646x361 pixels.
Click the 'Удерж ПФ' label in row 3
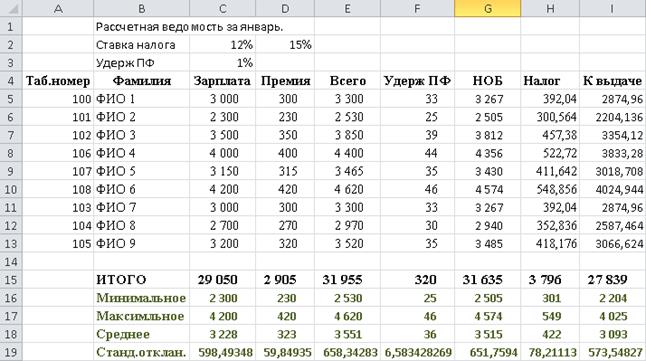pyautogui.click(x=141, y=63)
